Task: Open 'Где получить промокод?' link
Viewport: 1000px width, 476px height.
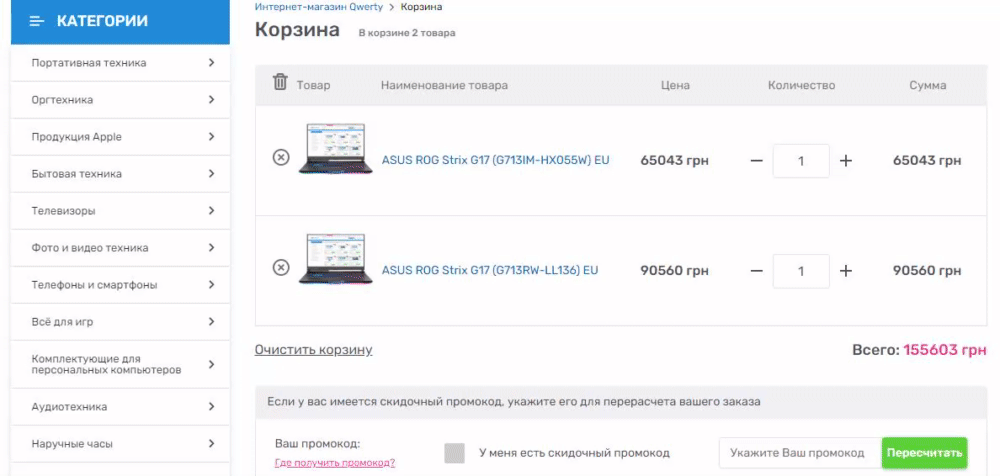Action: [x=335, y=463]
